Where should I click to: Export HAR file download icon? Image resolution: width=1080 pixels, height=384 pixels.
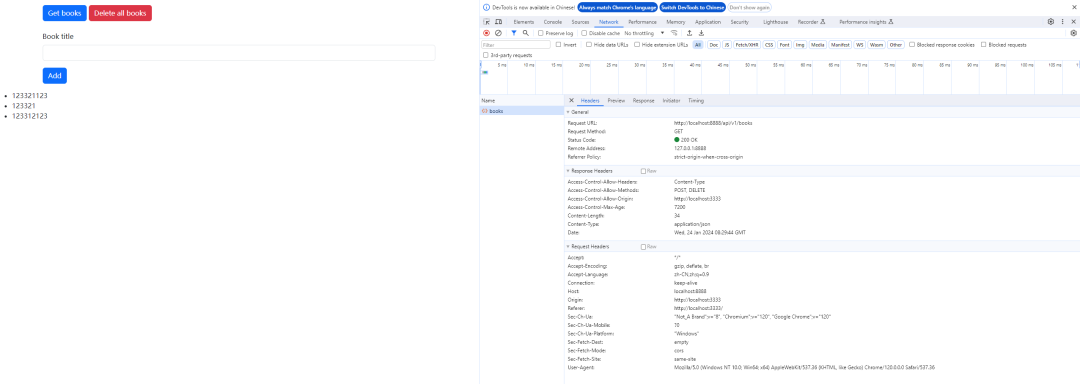(701, 33)
